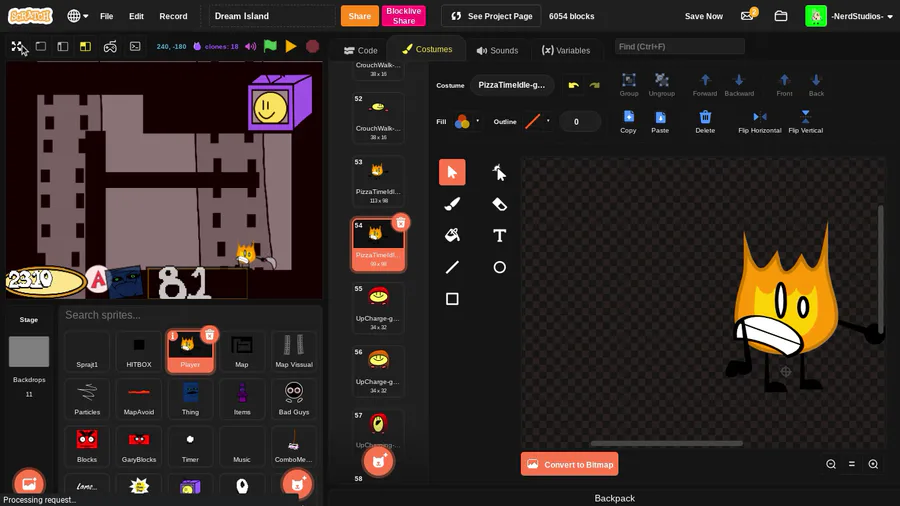Select the Rectangle tool
Screen dimensions: 900x506
pyautogui.click(x=452, y=298)
